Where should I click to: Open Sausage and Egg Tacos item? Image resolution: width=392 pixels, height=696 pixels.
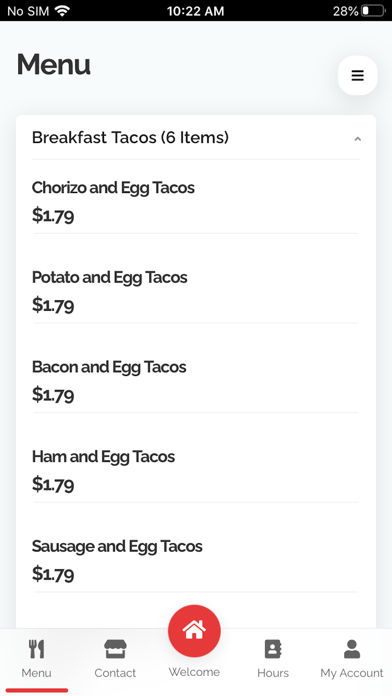tap(196, 560)
